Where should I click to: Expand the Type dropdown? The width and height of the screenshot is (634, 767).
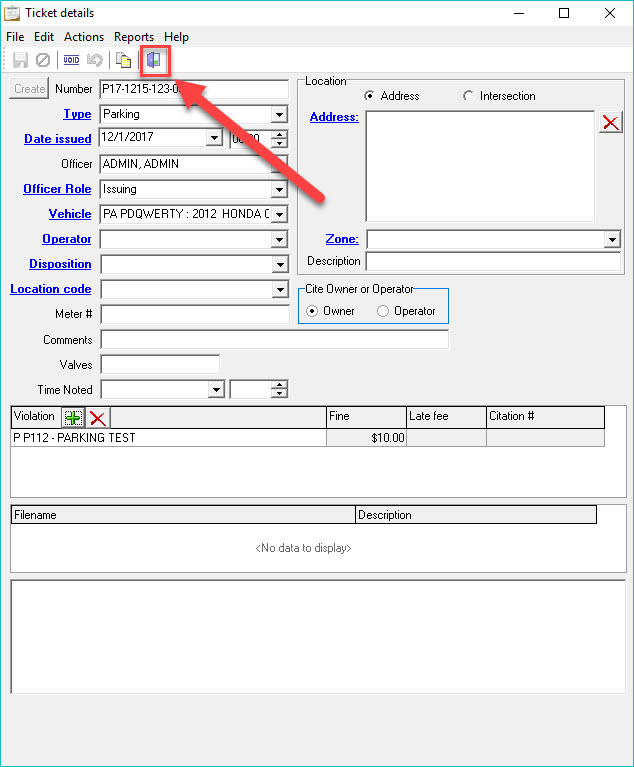(x=279, y=115)
